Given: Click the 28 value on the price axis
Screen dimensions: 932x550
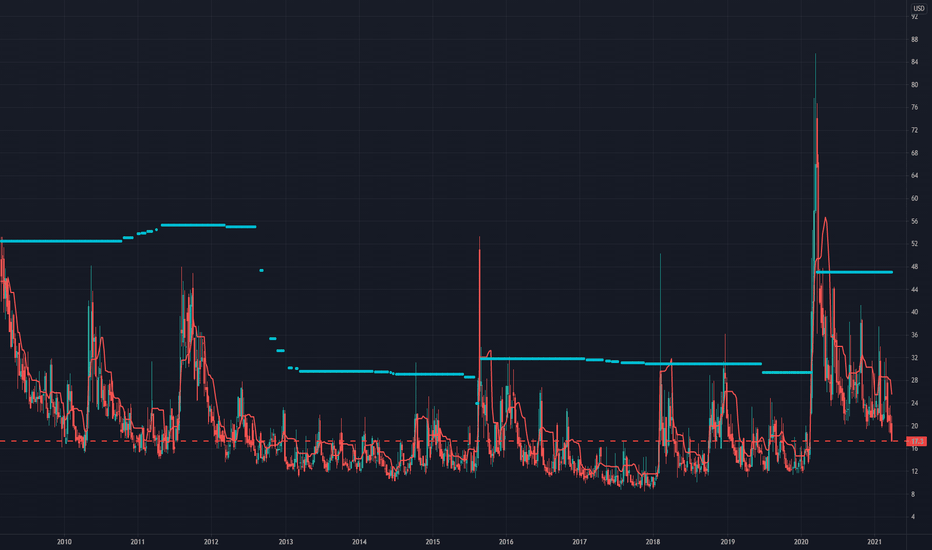Looking at the screenshot, I should pyautogui.click(x=914, y=380).
